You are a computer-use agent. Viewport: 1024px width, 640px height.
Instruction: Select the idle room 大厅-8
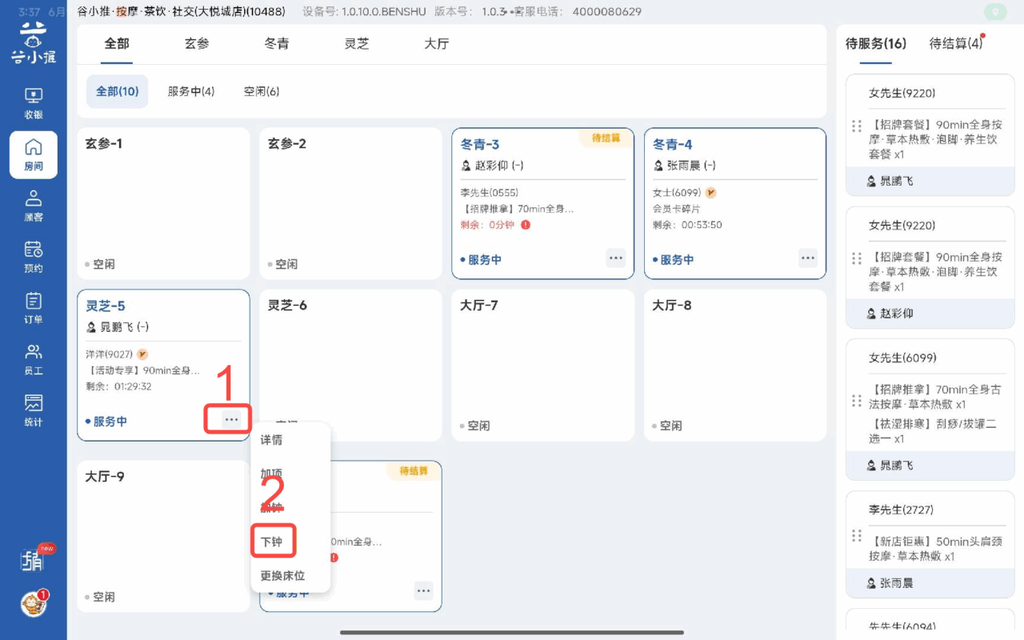point(735,366)
